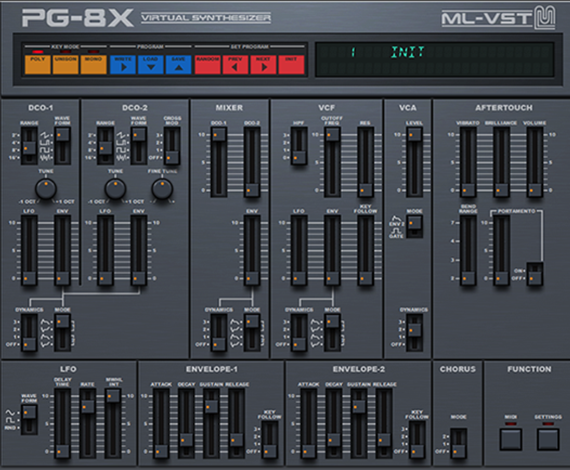Click the INIT program name in display
The height and width of the screenshot is (470, 570).
(408, 52)
